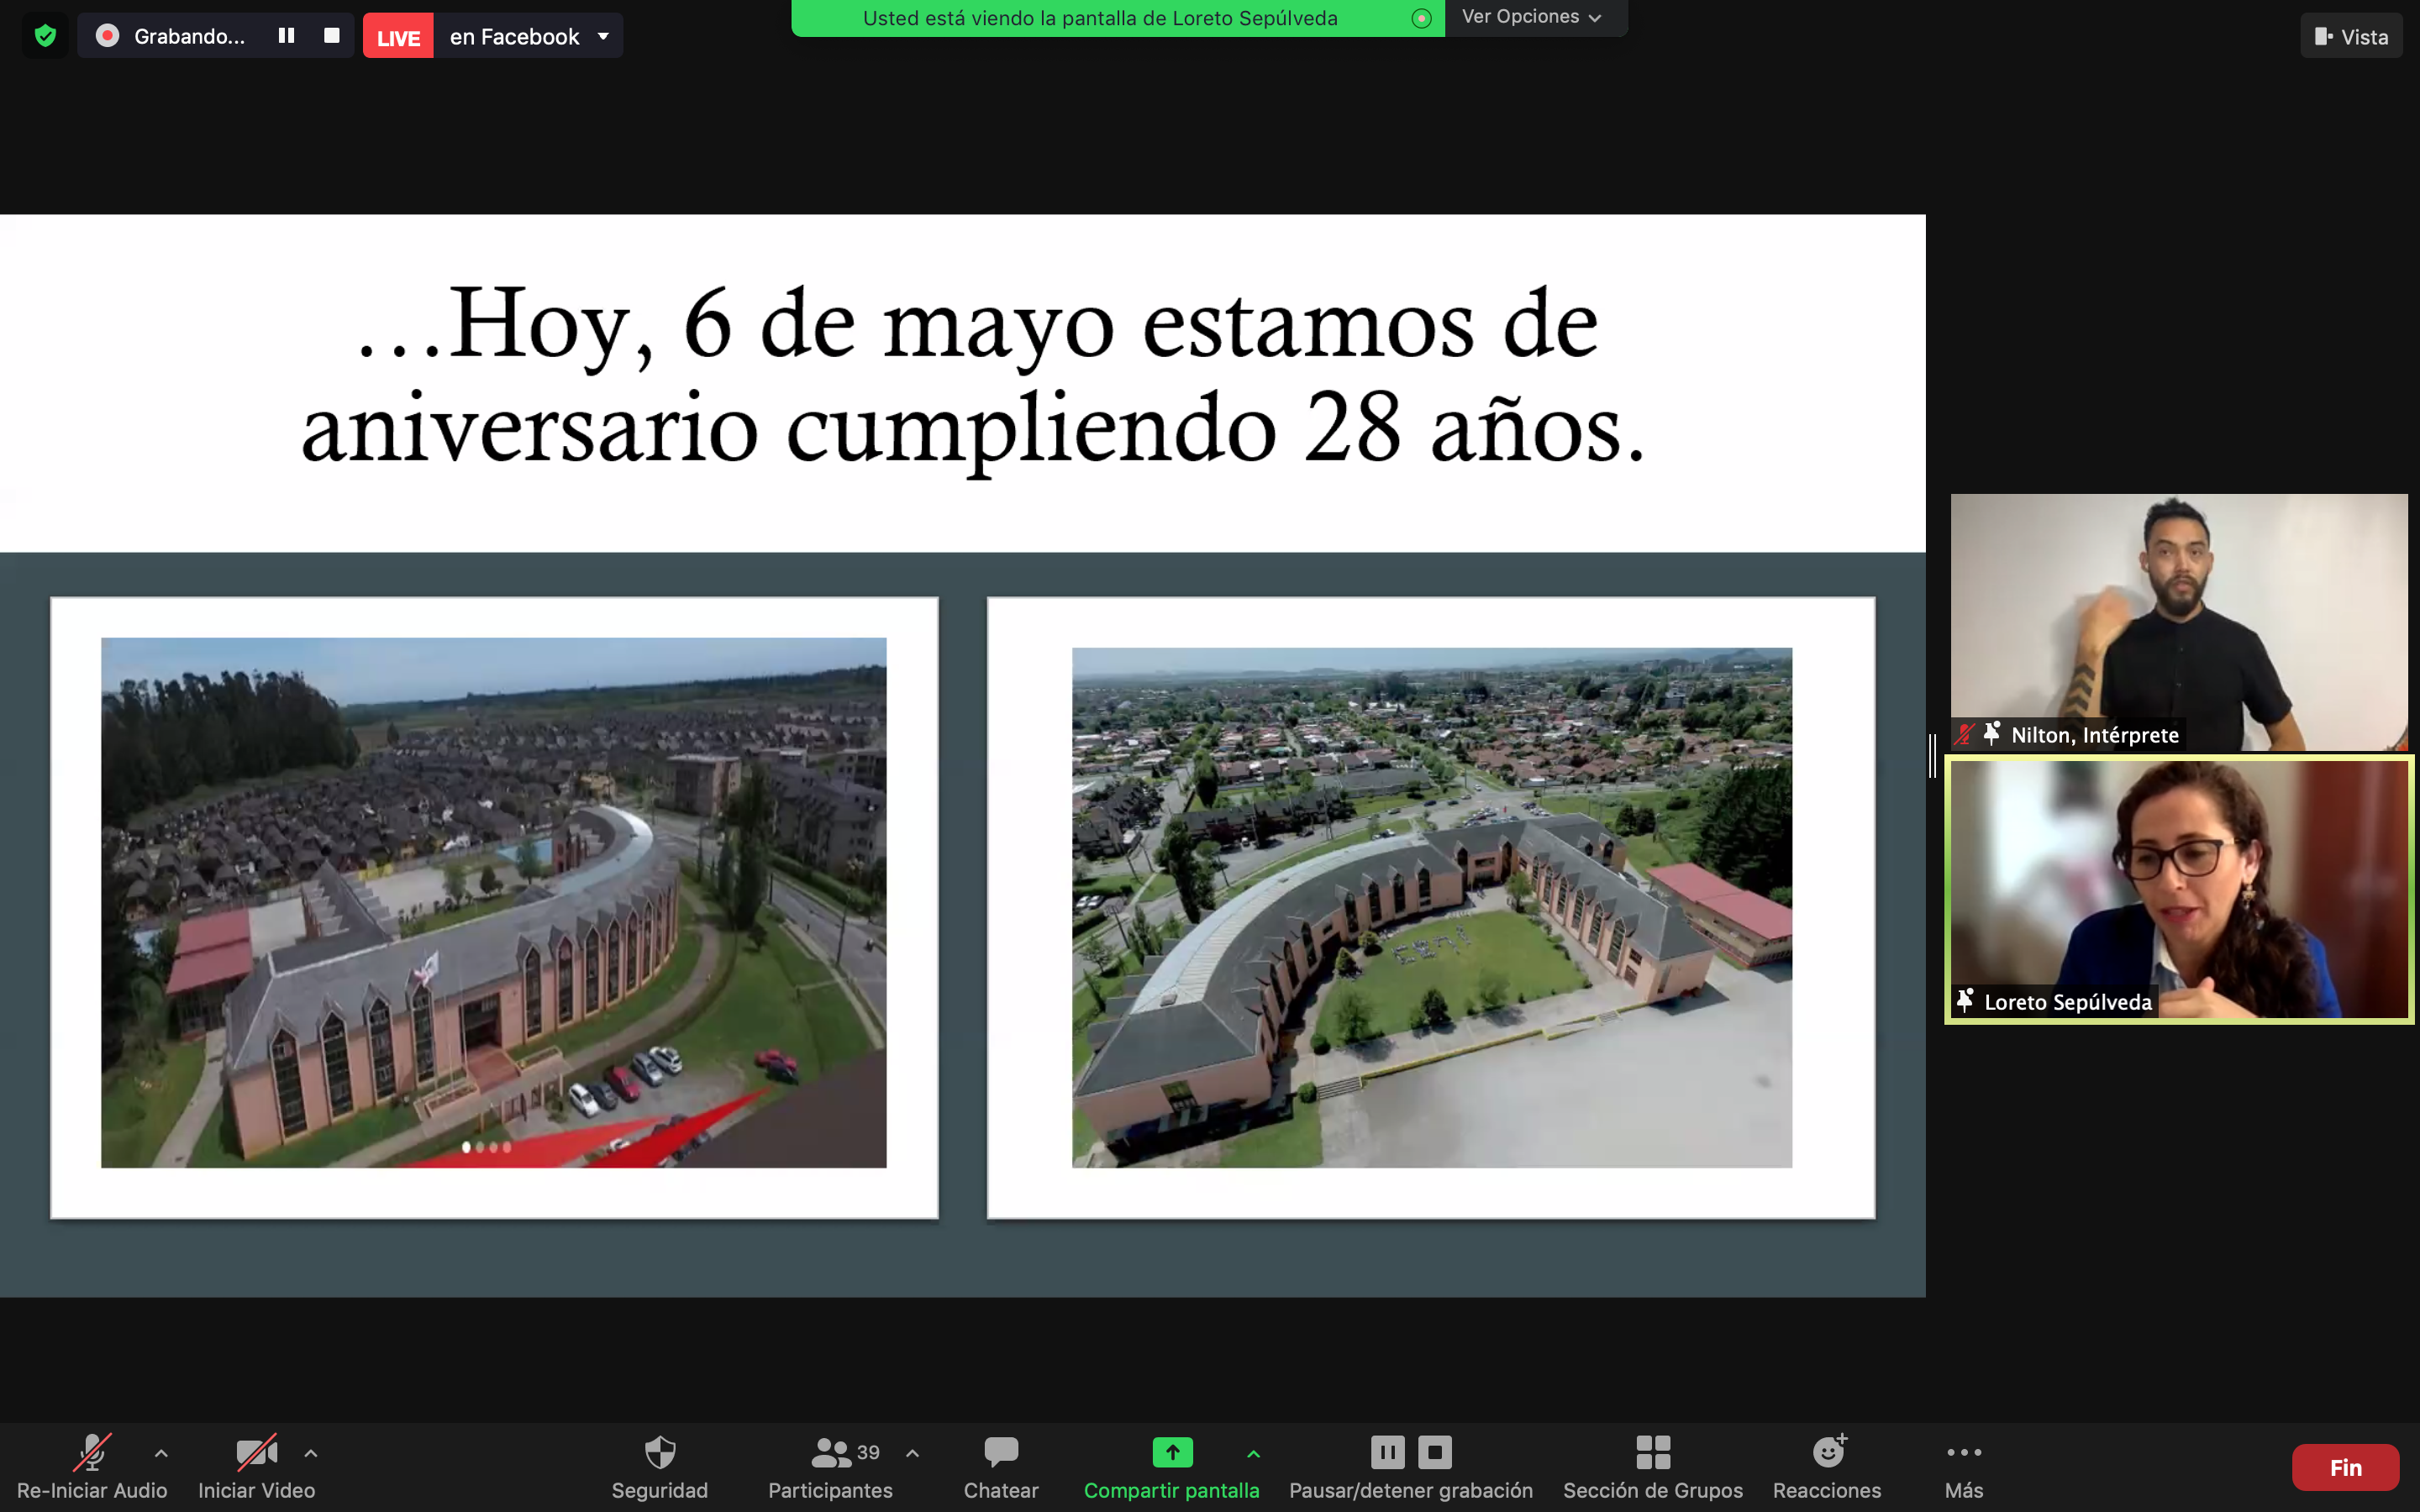Screen dimensions: 2420x1512
Task: Pause the recording from the top bar
Action: click(286, 36)
